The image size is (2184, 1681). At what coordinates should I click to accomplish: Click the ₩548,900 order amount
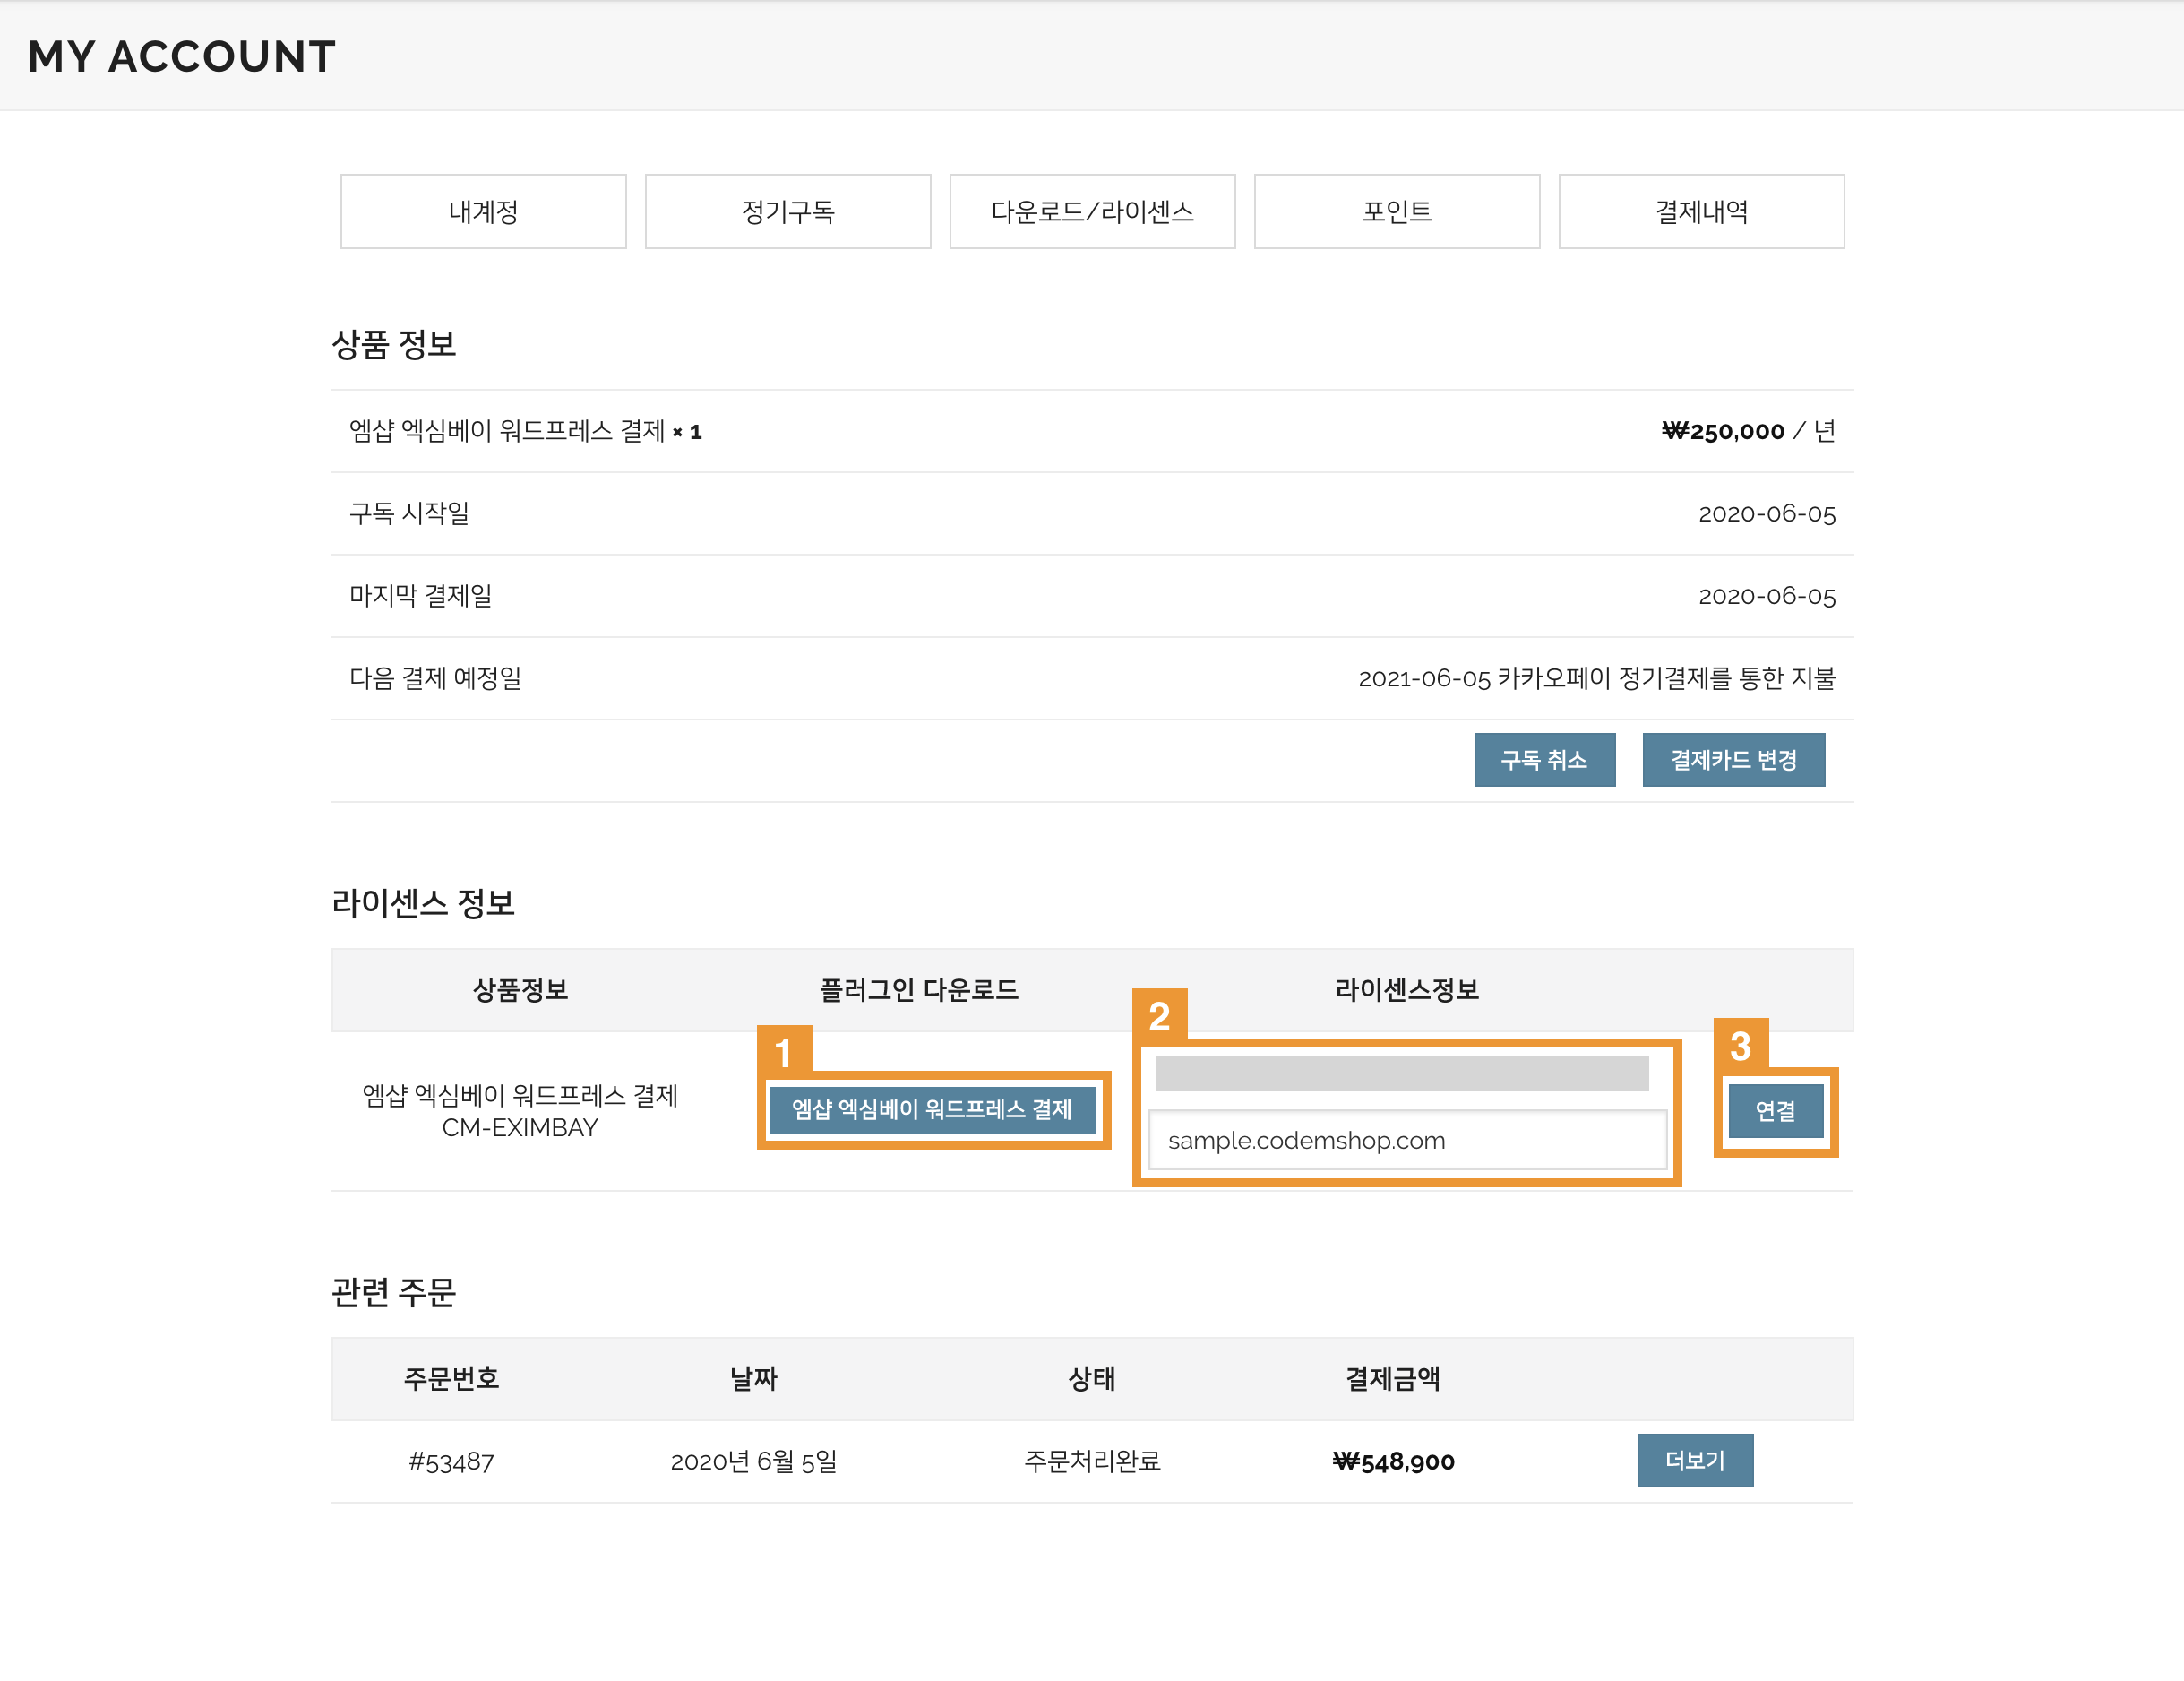[1393, 1462]
